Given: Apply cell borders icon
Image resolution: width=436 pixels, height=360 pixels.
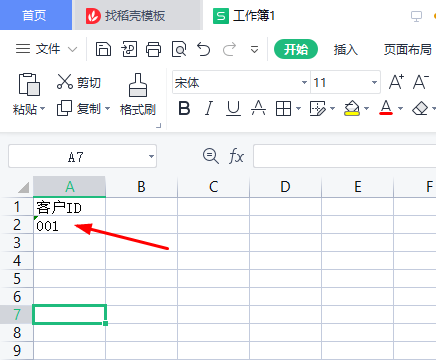Looking at the screenshot, I should coord(283,109).
